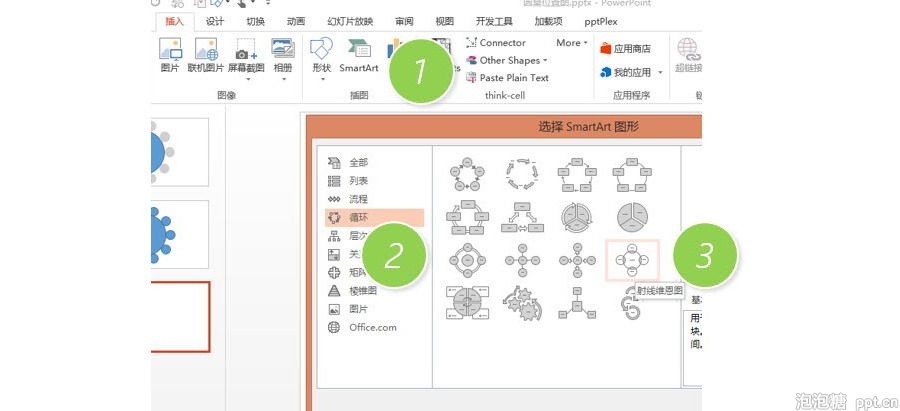Choose the radial cycle layout with outer ring
Viewport: 900px width, 411px height.
coord(467,260)
